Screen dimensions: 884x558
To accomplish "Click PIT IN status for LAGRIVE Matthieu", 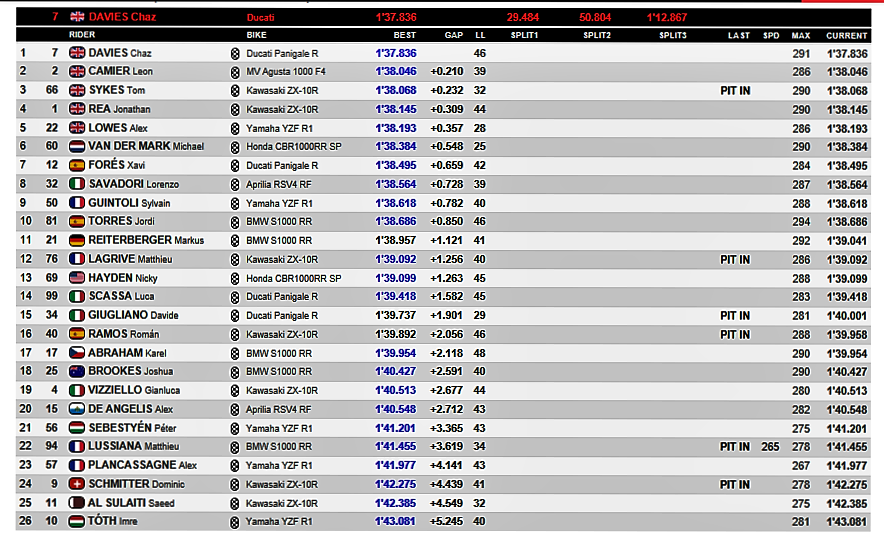I will 735,260.
